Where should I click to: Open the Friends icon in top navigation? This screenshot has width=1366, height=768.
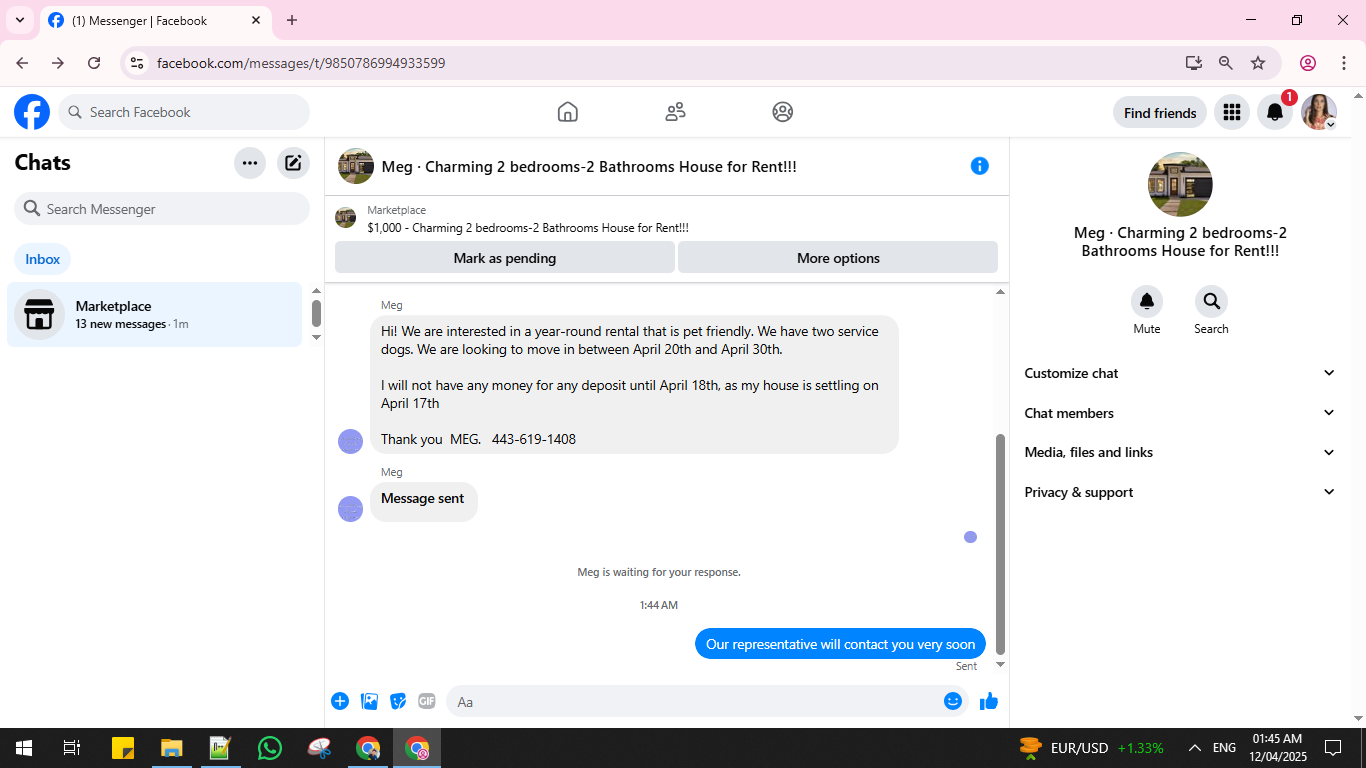pos(676,112)
